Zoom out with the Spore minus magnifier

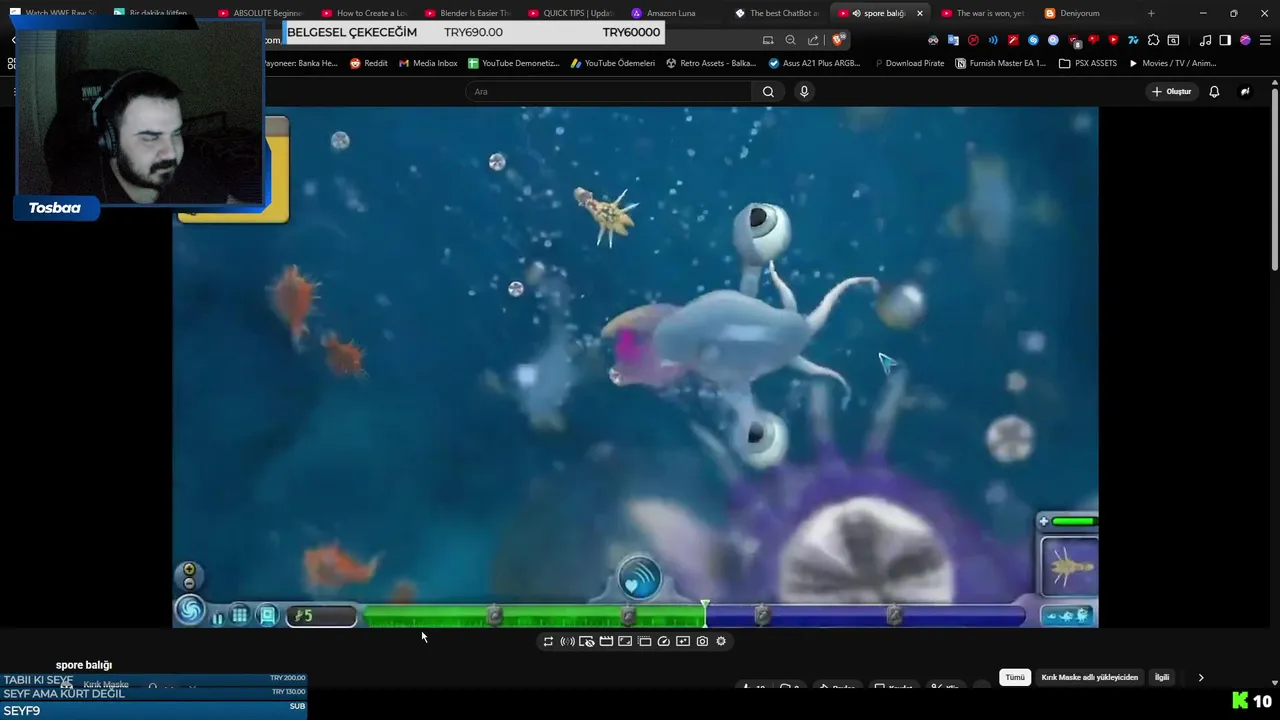point(190,584)
